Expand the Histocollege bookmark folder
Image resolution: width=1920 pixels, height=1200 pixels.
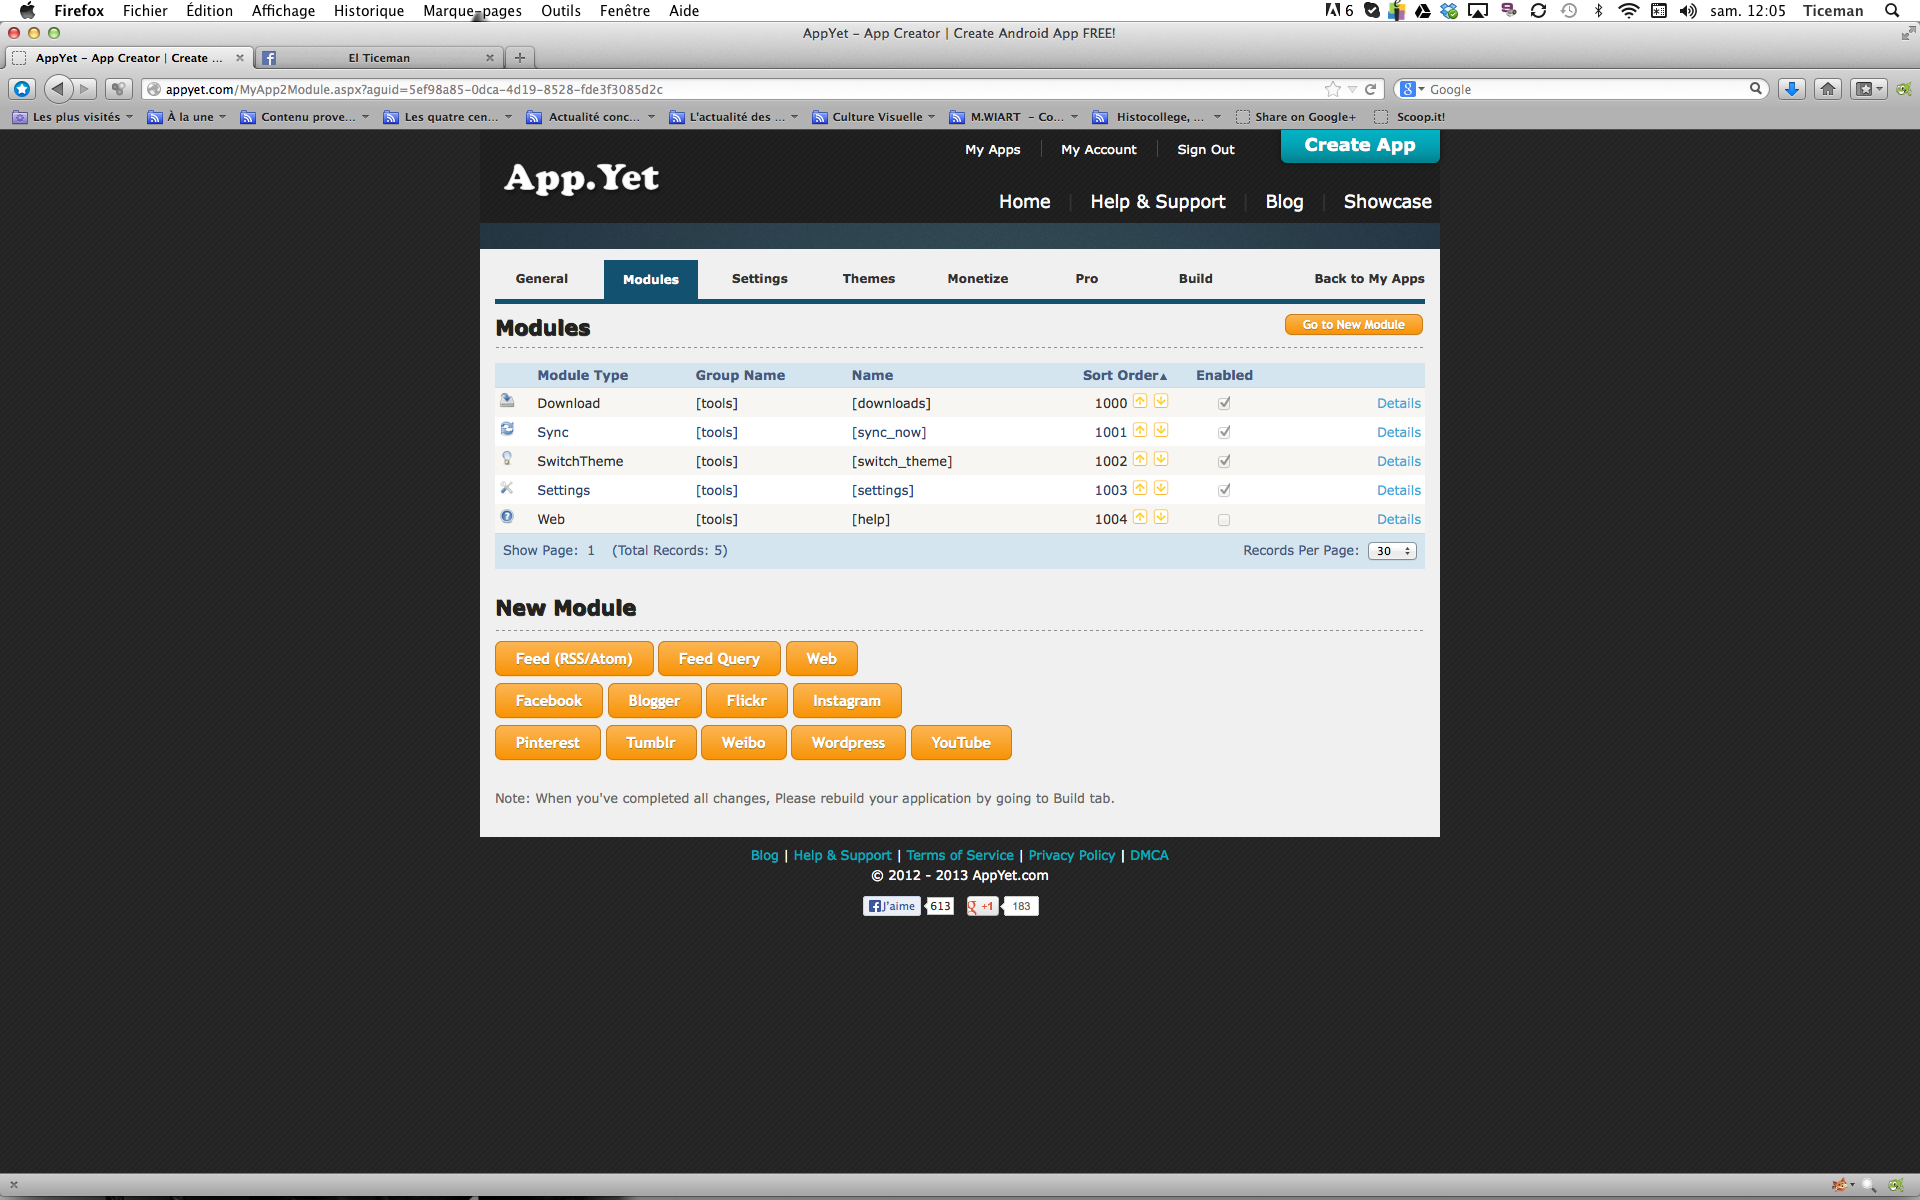click(1157, 117)
